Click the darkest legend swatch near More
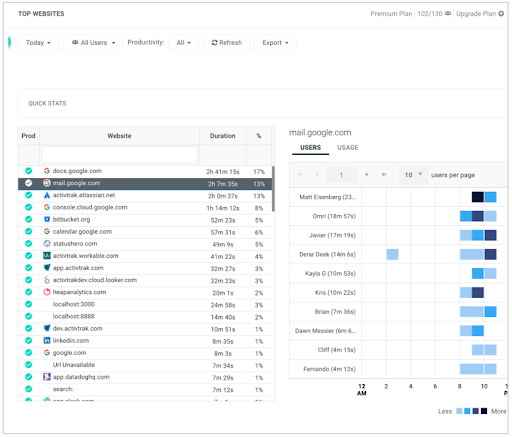512x437 pixels. pyautogui.click(x=484, y=411)
